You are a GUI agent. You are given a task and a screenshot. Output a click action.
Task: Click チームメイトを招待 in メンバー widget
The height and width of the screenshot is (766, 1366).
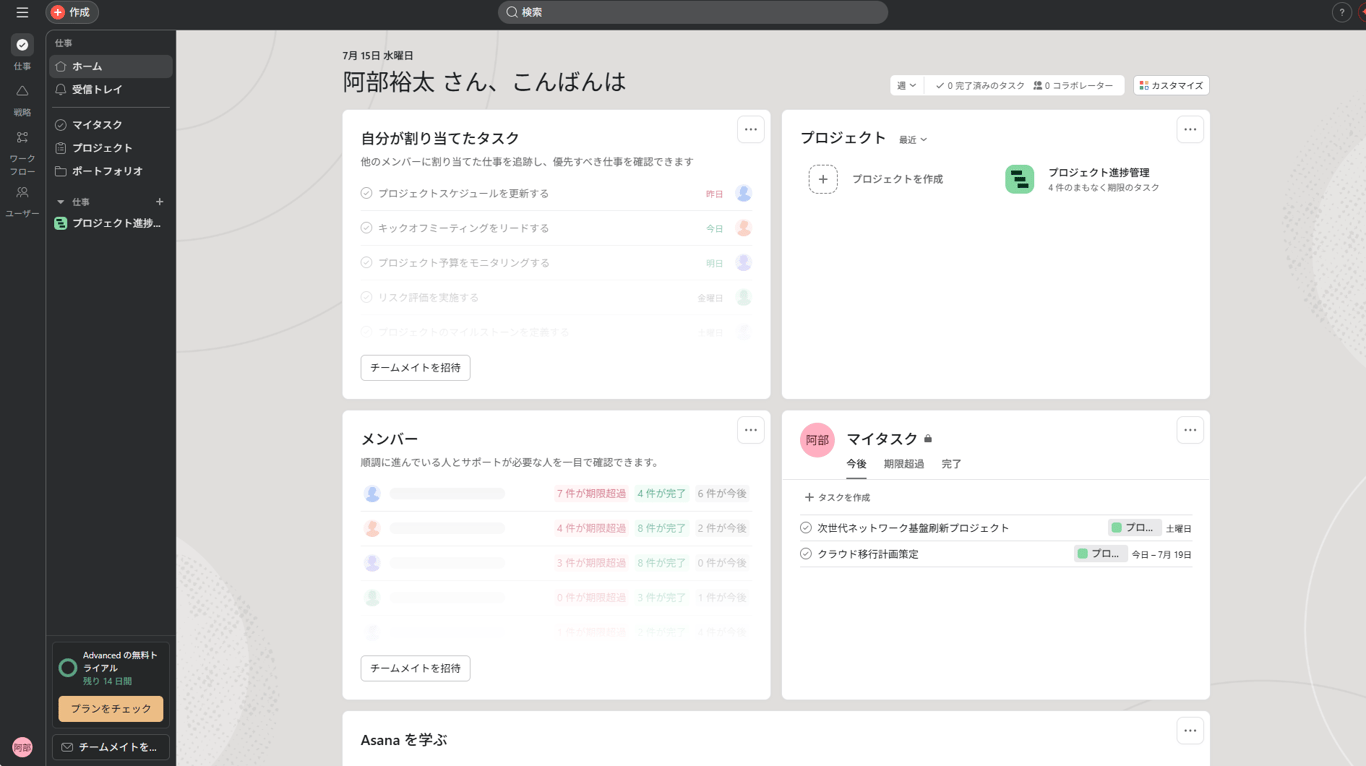click(x=415, y=668)
